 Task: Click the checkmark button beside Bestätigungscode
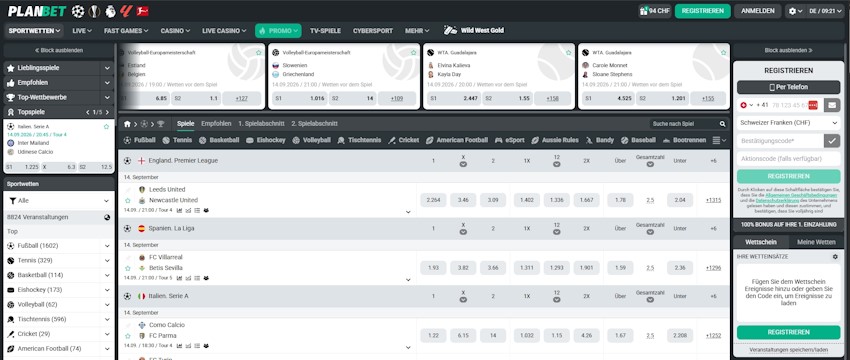(832, 140)
